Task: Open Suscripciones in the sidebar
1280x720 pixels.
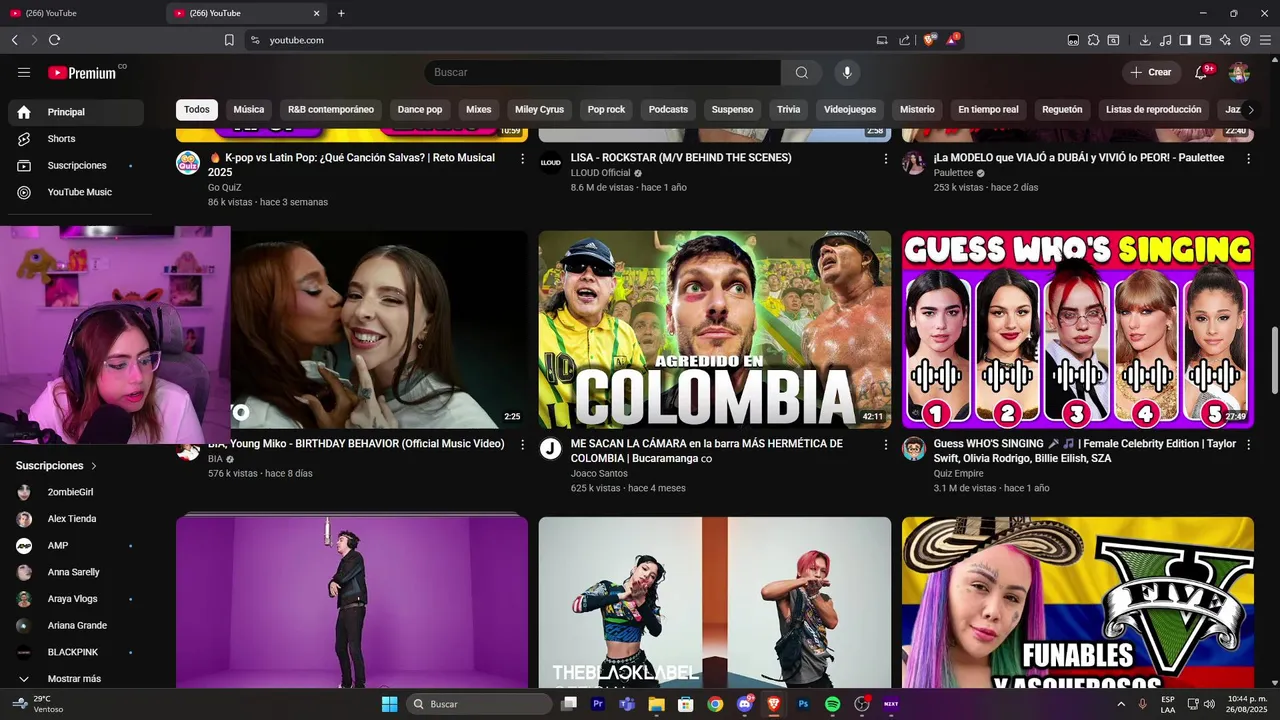Action: [x=76, y=165]
